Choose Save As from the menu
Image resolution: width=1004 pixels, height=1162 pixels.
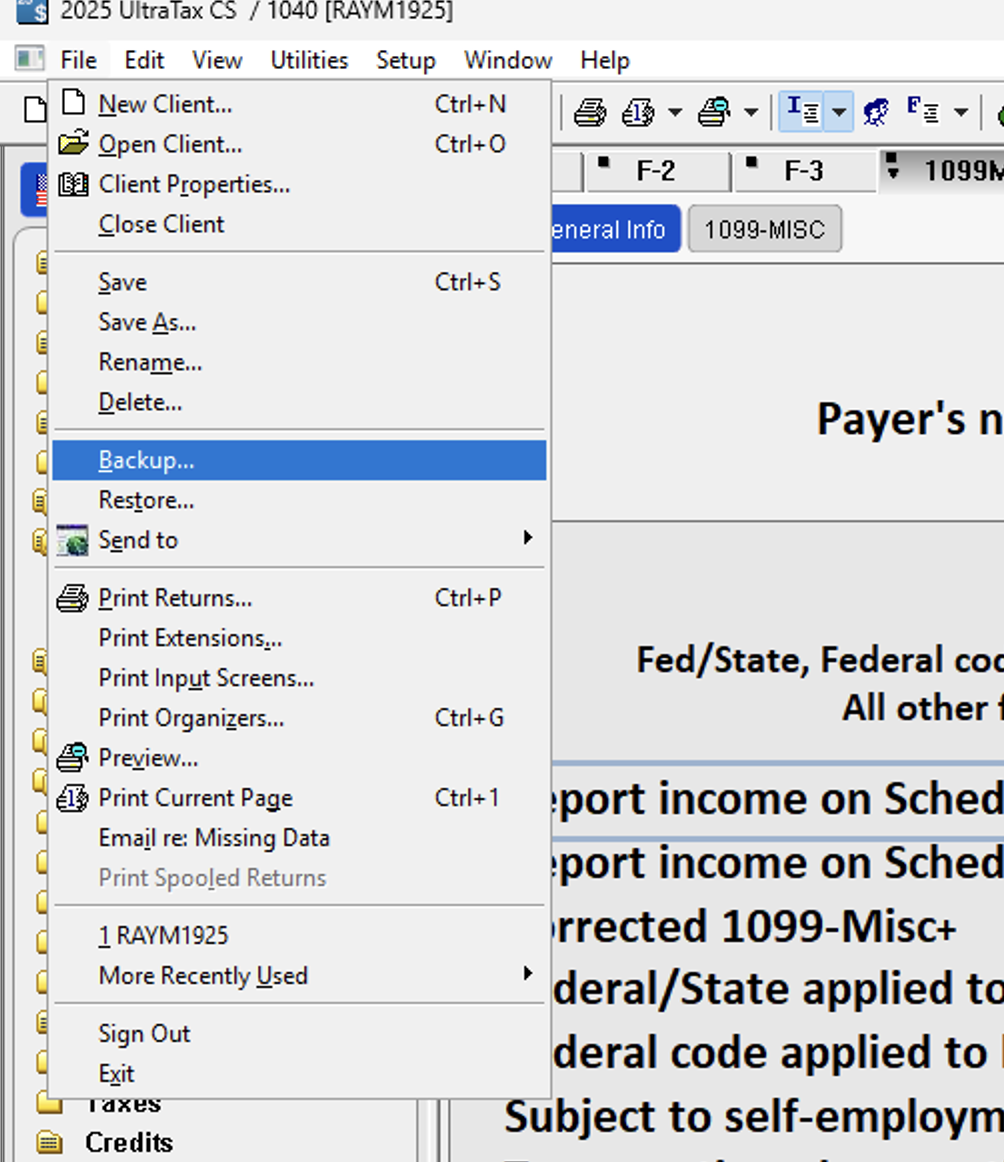tap(299, 322)
